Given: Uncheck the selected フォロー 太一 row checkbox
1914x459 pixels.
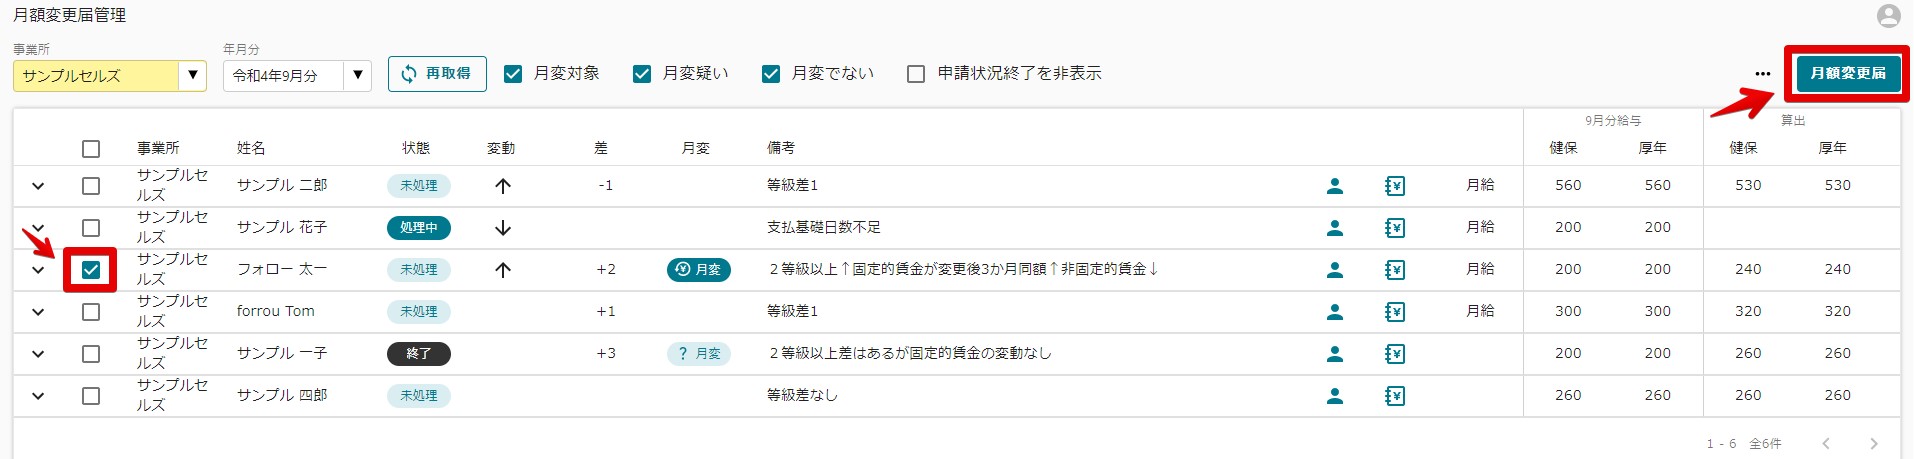Looking at the screenshot, I should (91, 270).
